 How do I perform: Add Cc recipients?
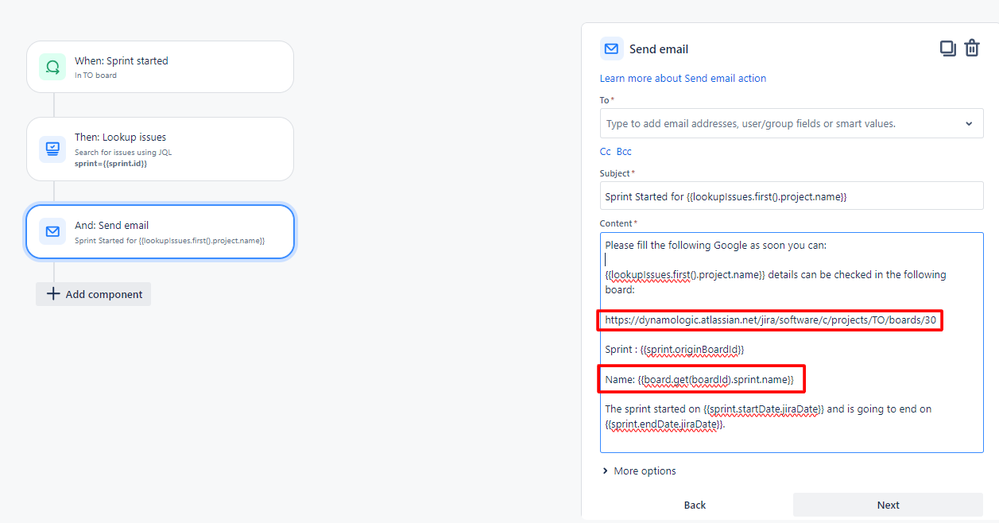click(605, 152)
